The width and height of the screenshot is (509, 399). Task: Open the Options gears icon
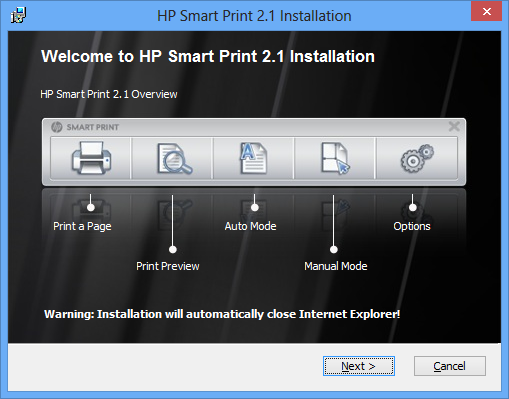click(x=417, y=158)
